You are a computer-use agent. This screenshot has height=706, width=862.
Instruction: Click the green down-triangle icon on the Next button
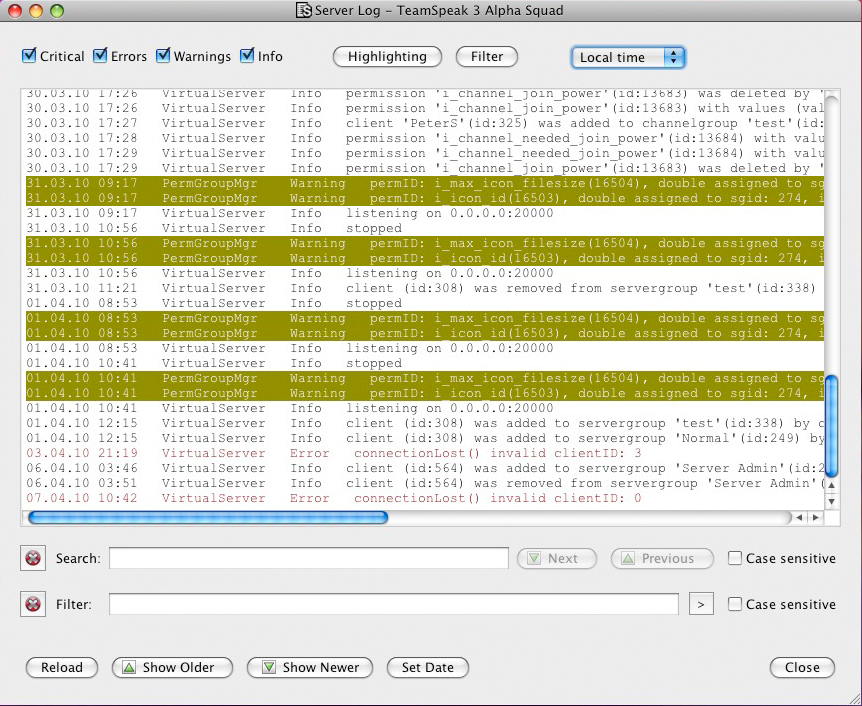[533, 559]
